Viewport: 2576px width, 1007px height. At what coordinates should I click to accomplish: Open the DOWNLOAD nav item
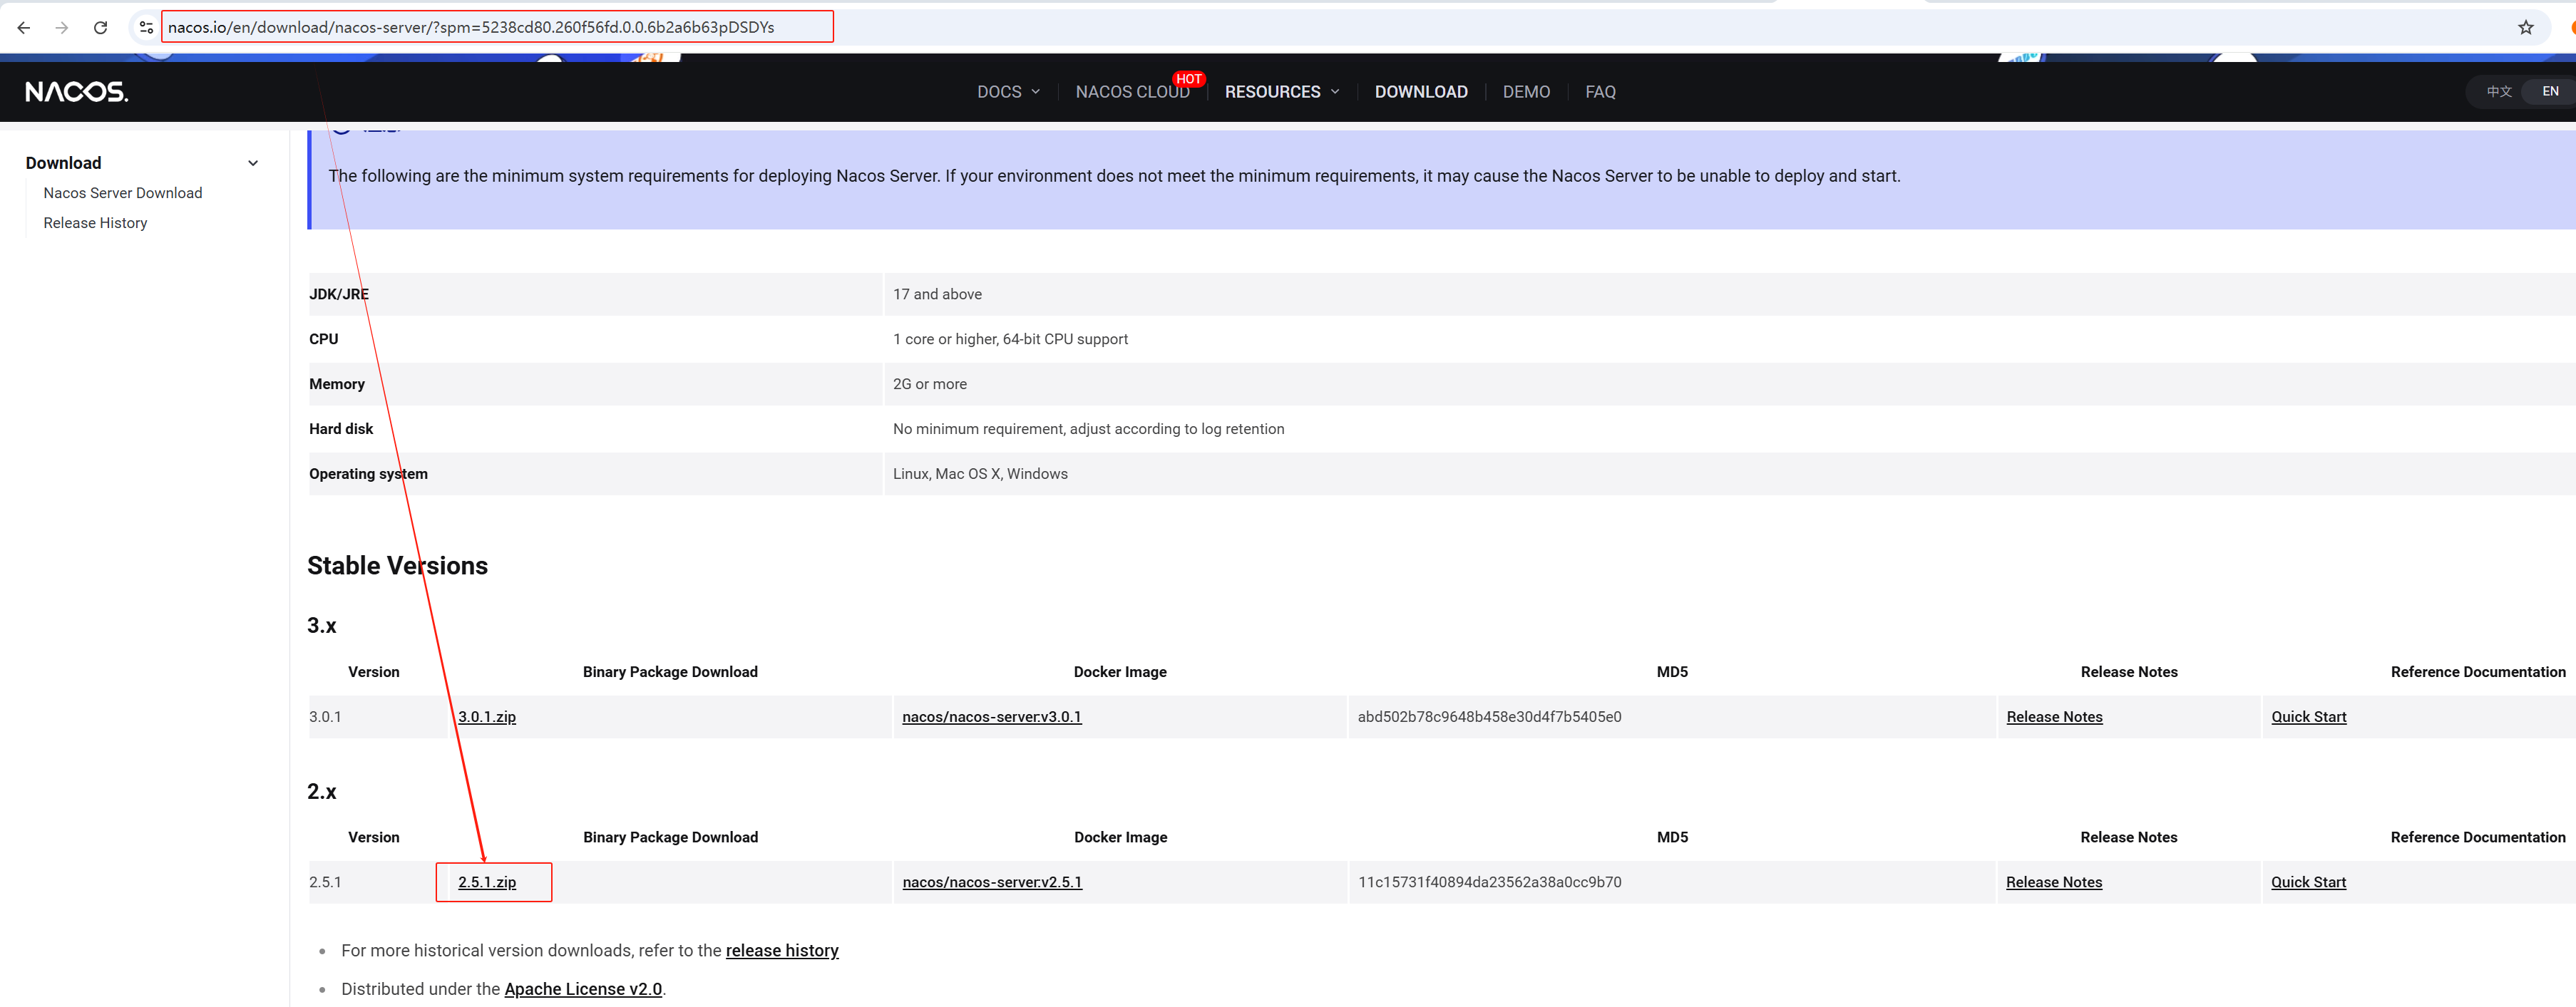tap(1421, 91)
